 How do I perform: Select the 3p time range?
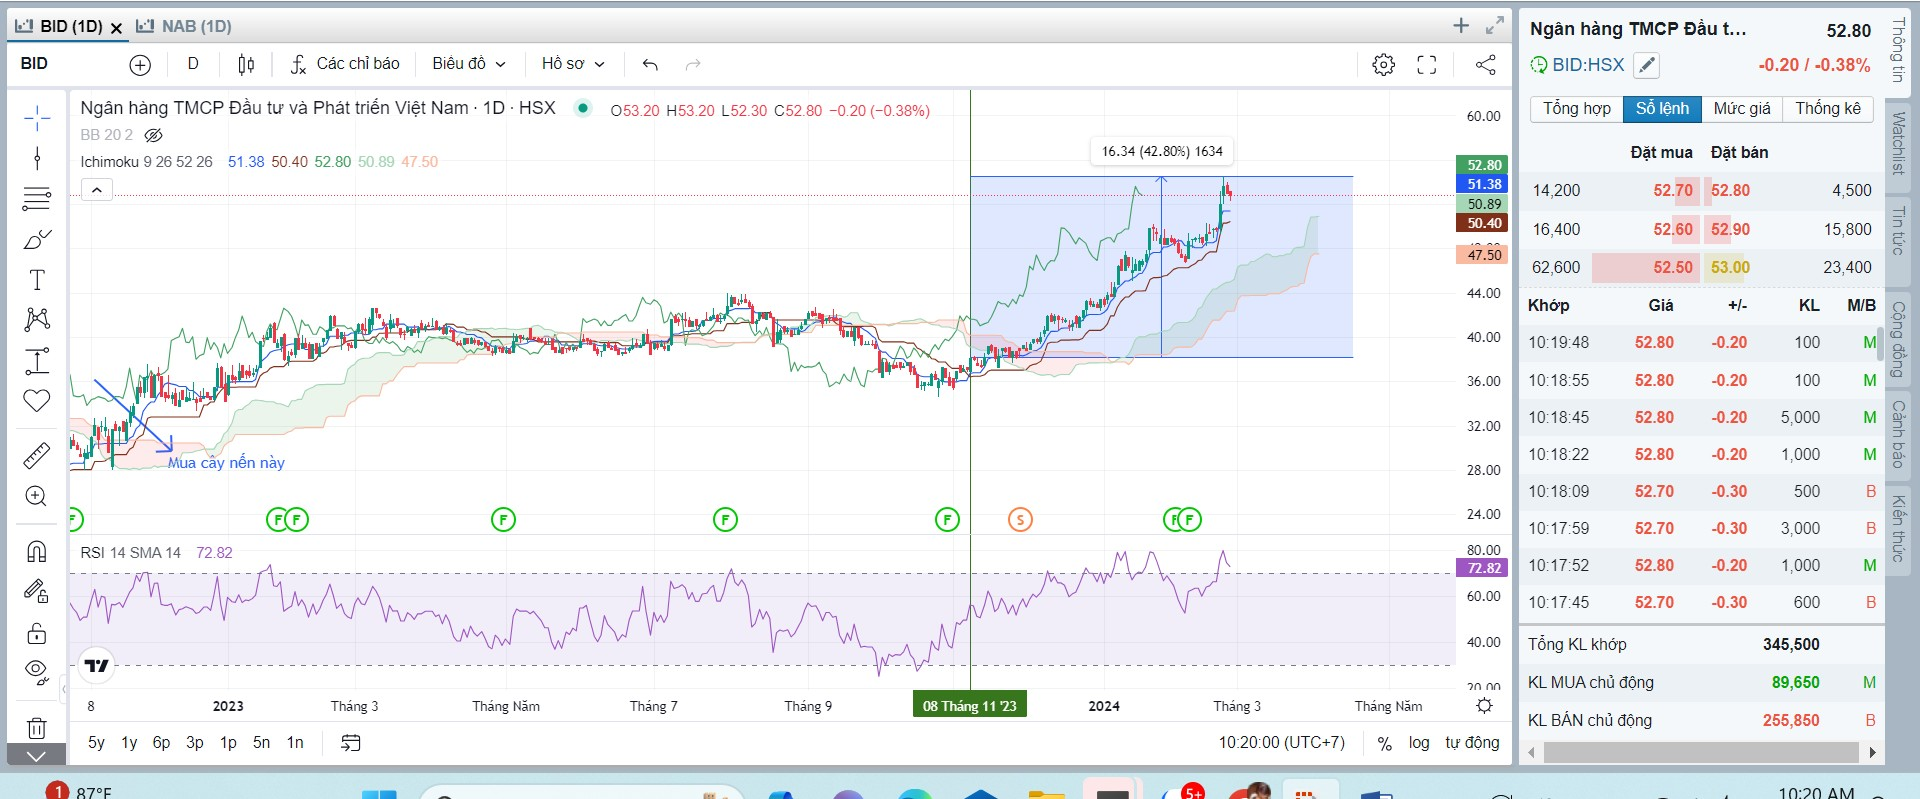click(195, 742)
